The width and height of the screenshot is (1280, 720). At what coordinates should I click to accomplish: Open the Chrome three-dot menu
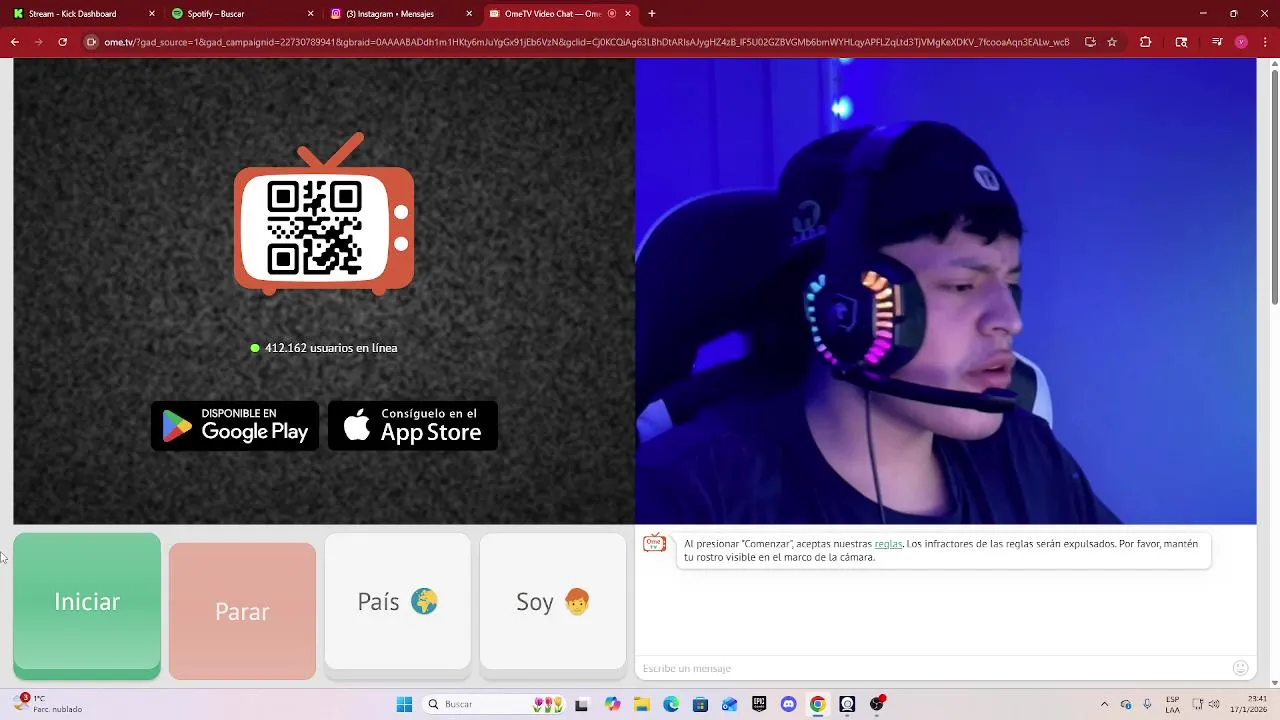coord(1265,42)
